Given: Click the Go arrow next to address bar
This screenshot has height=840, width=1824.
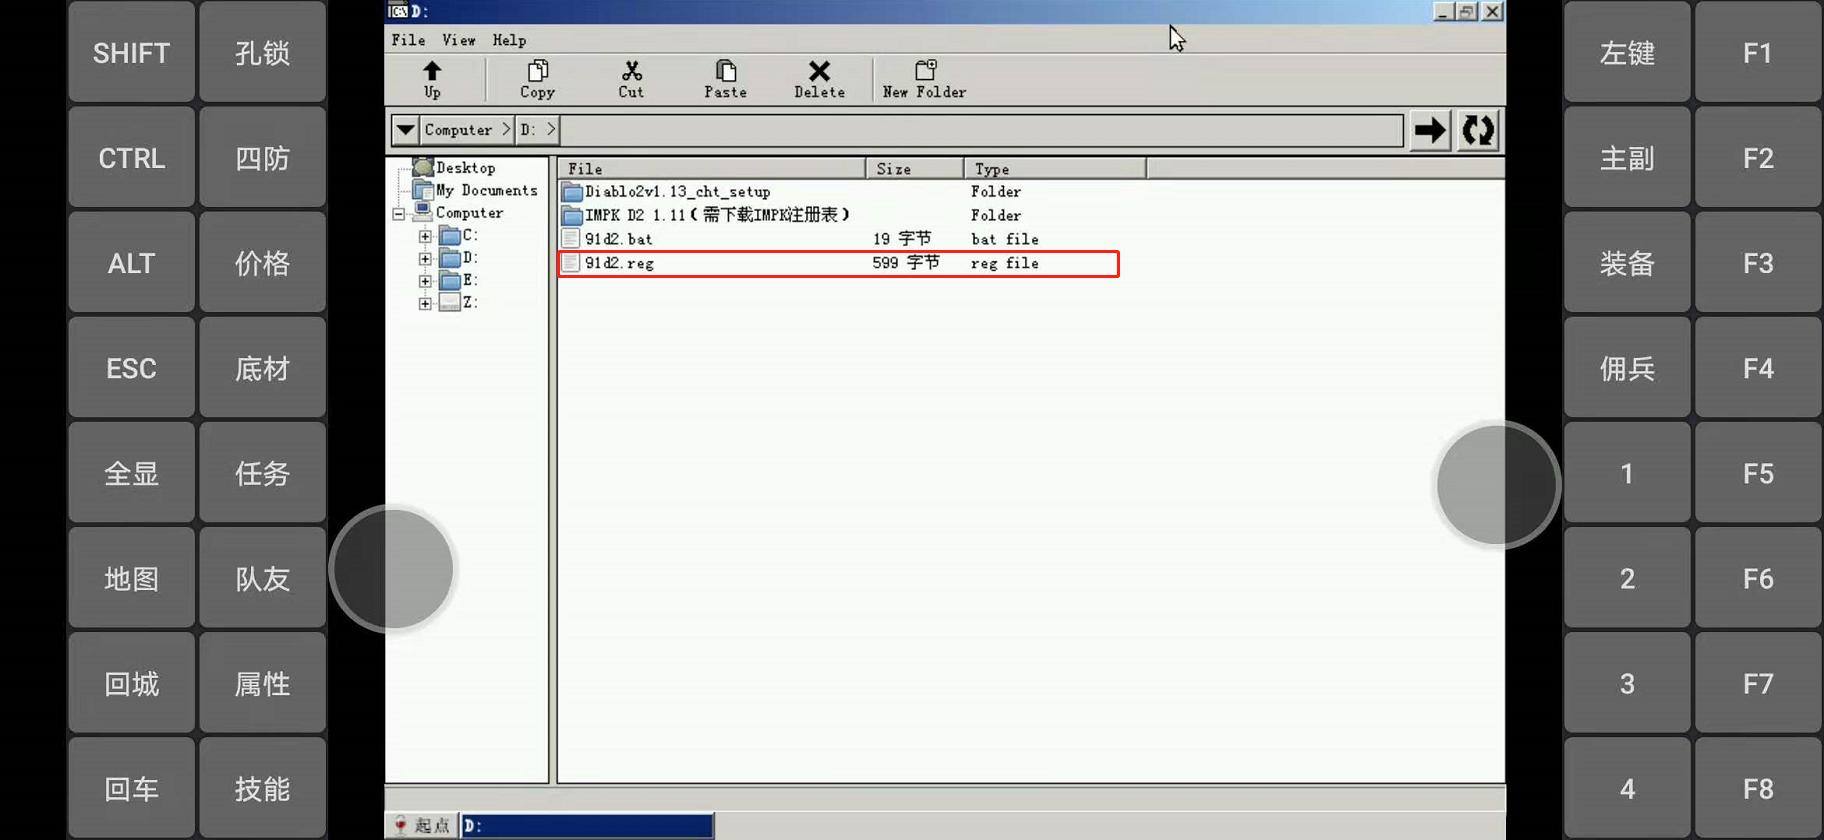Looking at the screenshot, I should click(1430, 130).
